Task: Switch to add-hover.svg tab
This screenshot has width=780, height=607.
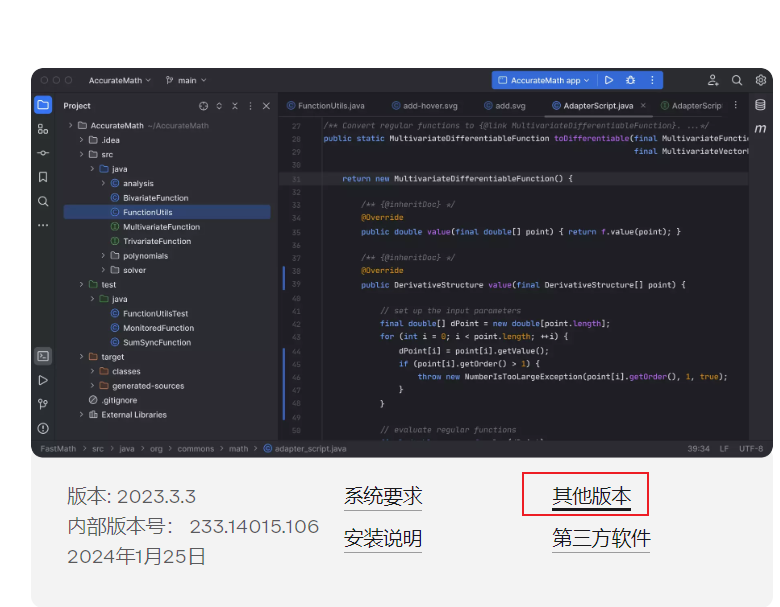Action: (425, 105)
